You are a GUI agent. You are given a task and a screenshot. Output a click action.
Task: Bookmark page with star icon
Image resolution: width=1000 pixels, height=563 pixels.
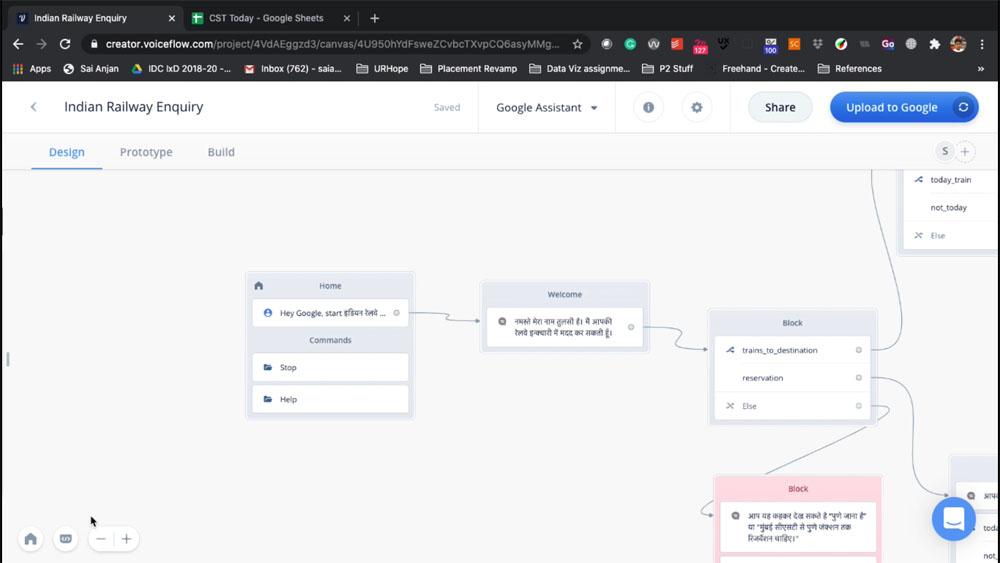pos(577,44)
